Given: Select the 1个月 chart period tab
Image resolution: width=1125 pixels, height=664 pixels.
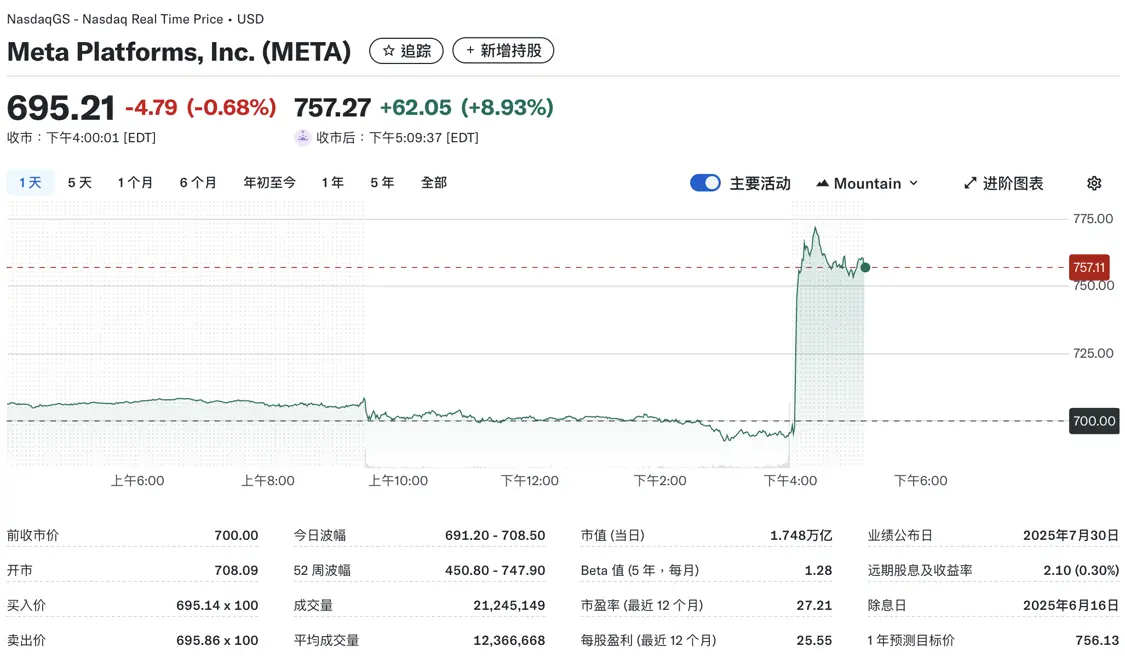Looking at the screenshot, I should pos(135,182).
